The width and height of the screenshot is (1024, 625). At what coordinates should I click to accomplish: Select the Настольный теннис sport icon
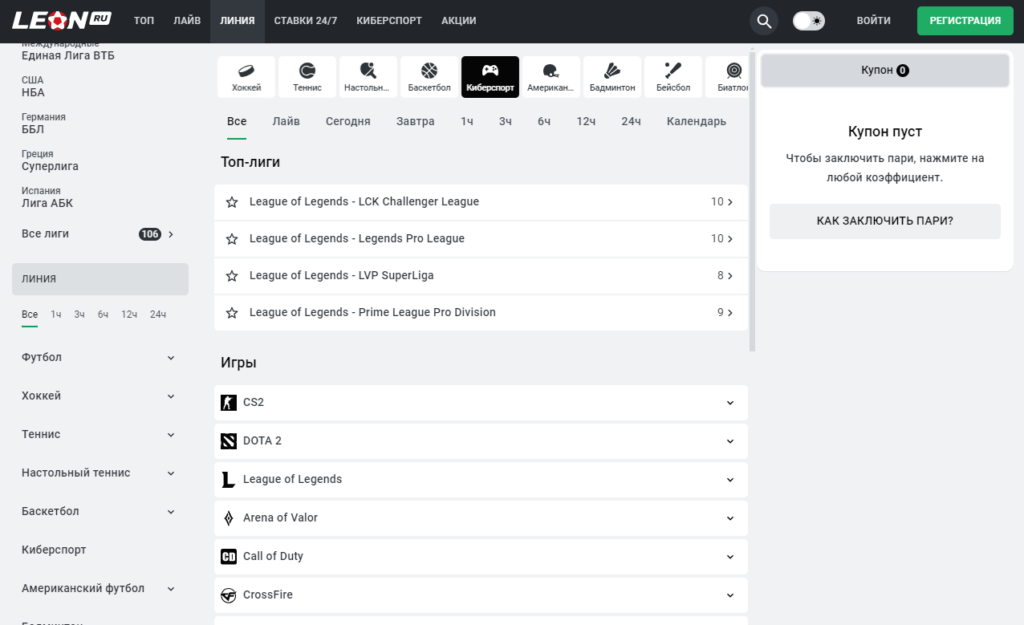368,77
